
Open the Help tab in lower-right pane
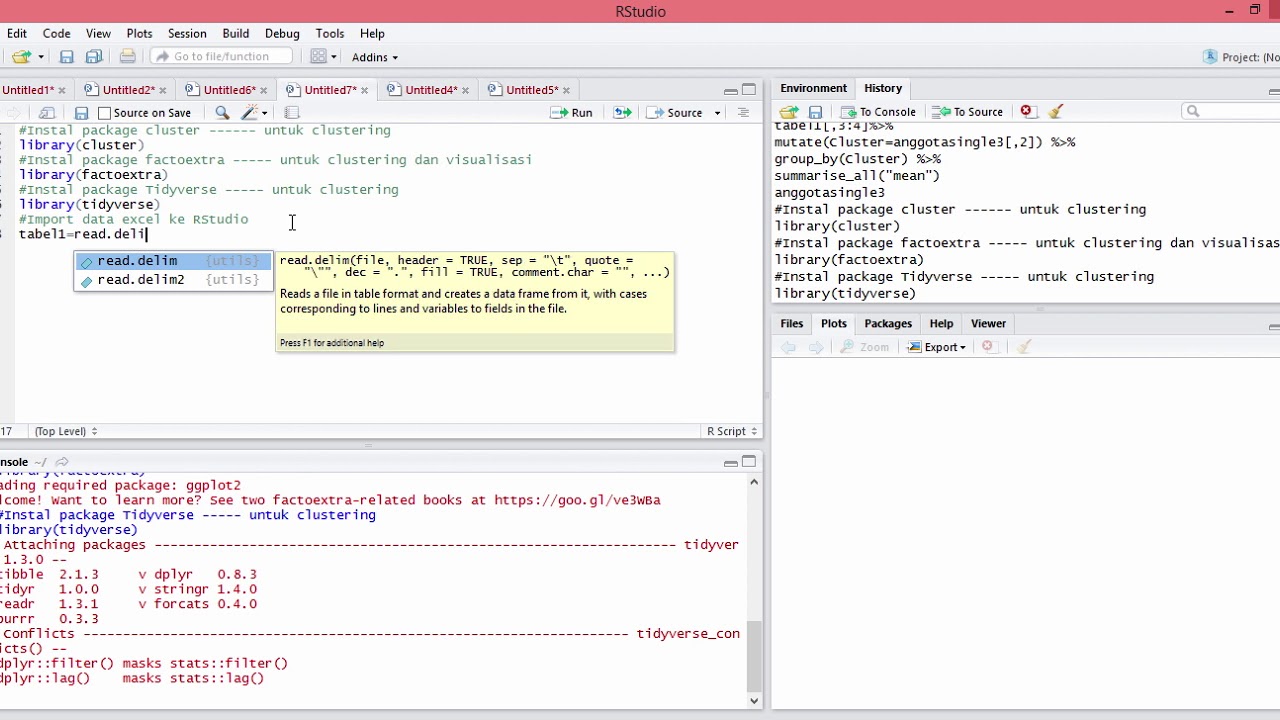[x=941, y=324]
